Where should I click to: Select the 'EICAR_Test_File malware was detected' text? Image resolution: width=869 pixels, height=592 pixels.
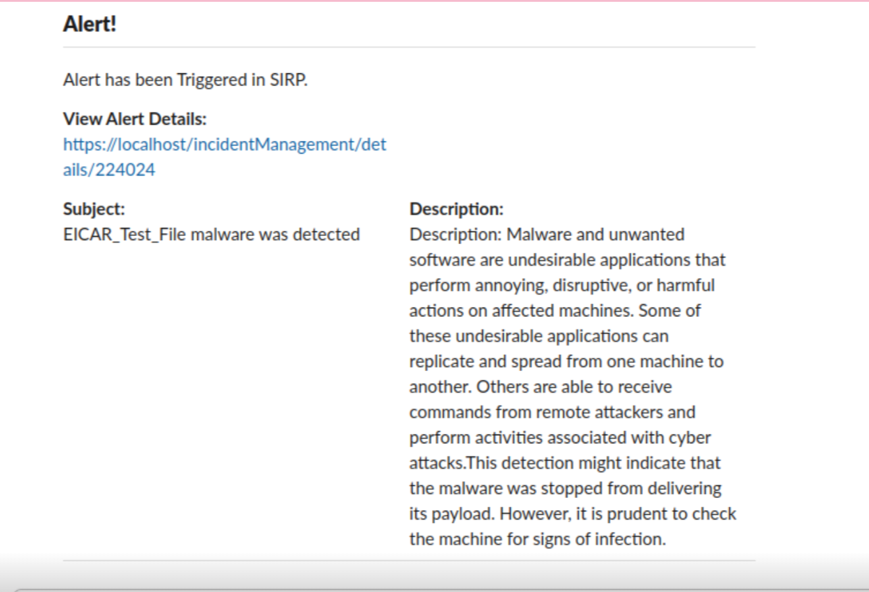click(212, 234)
